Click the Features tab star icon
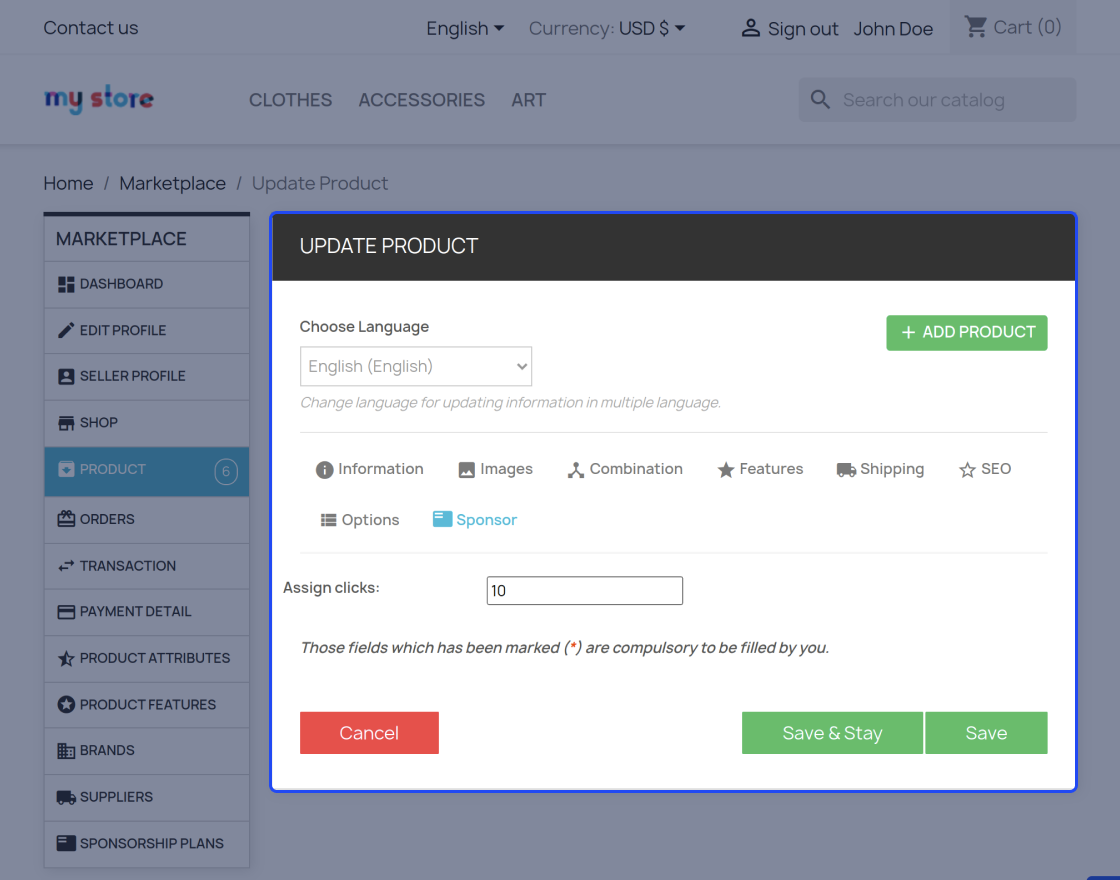 tap(726, 470)
